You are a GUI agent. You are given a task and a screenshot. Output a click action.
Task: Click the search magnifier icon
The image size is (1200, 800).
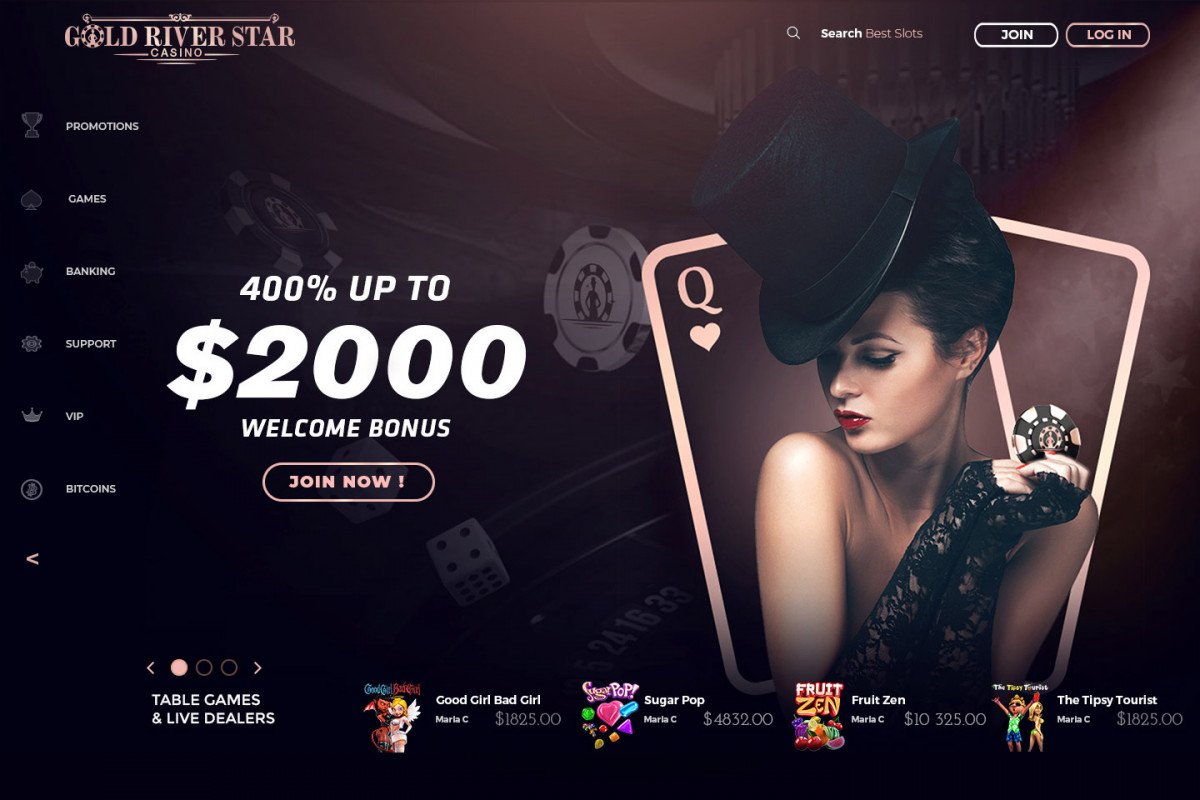[x=793, y=33]
